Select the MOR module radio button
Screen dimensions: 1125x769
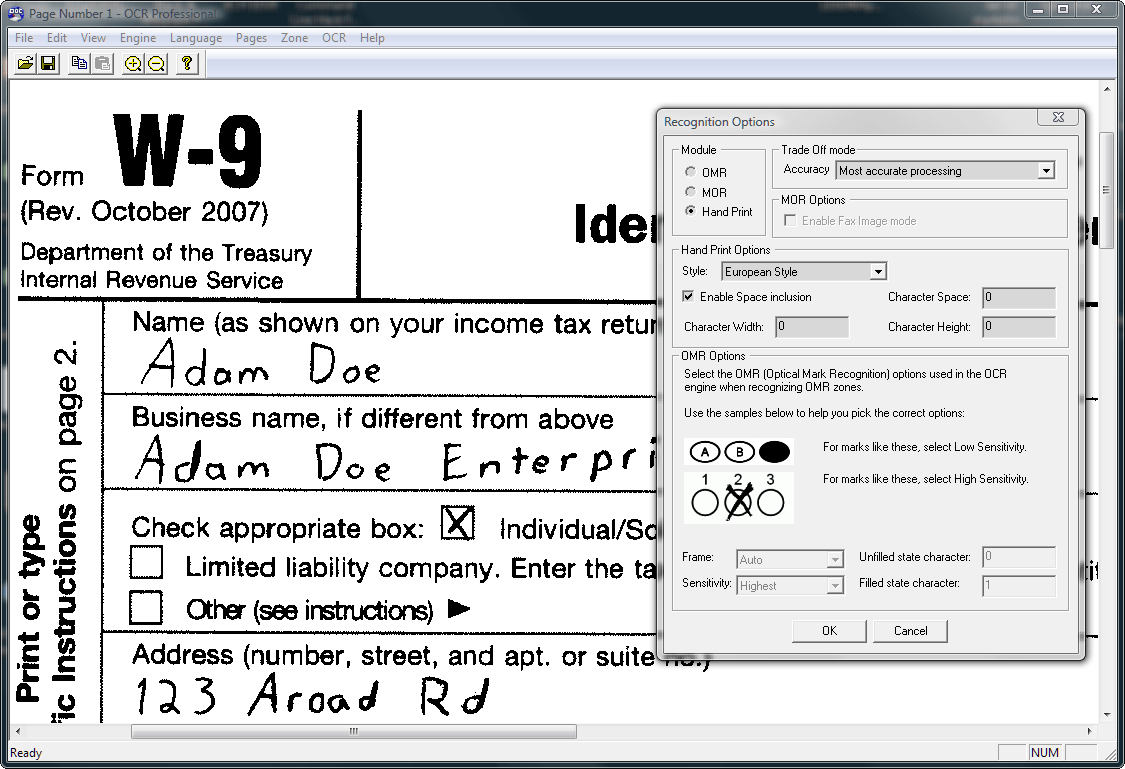(690, 192)
